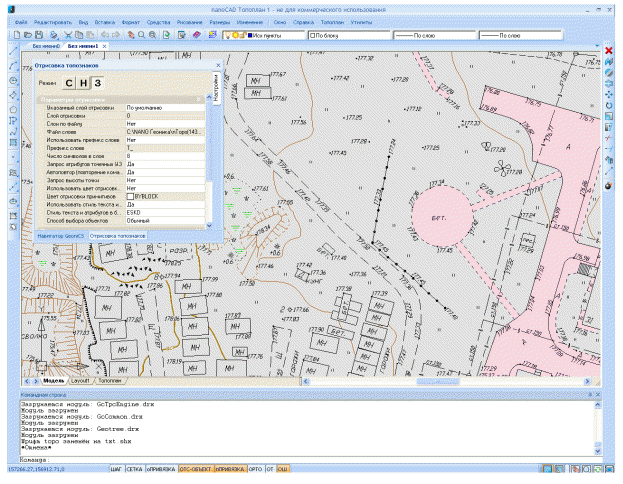Image resolution: width=623 pixels, height=484 pixels.
Task: Click the Zoom window magnifier icon
Action: pos(153,35)
